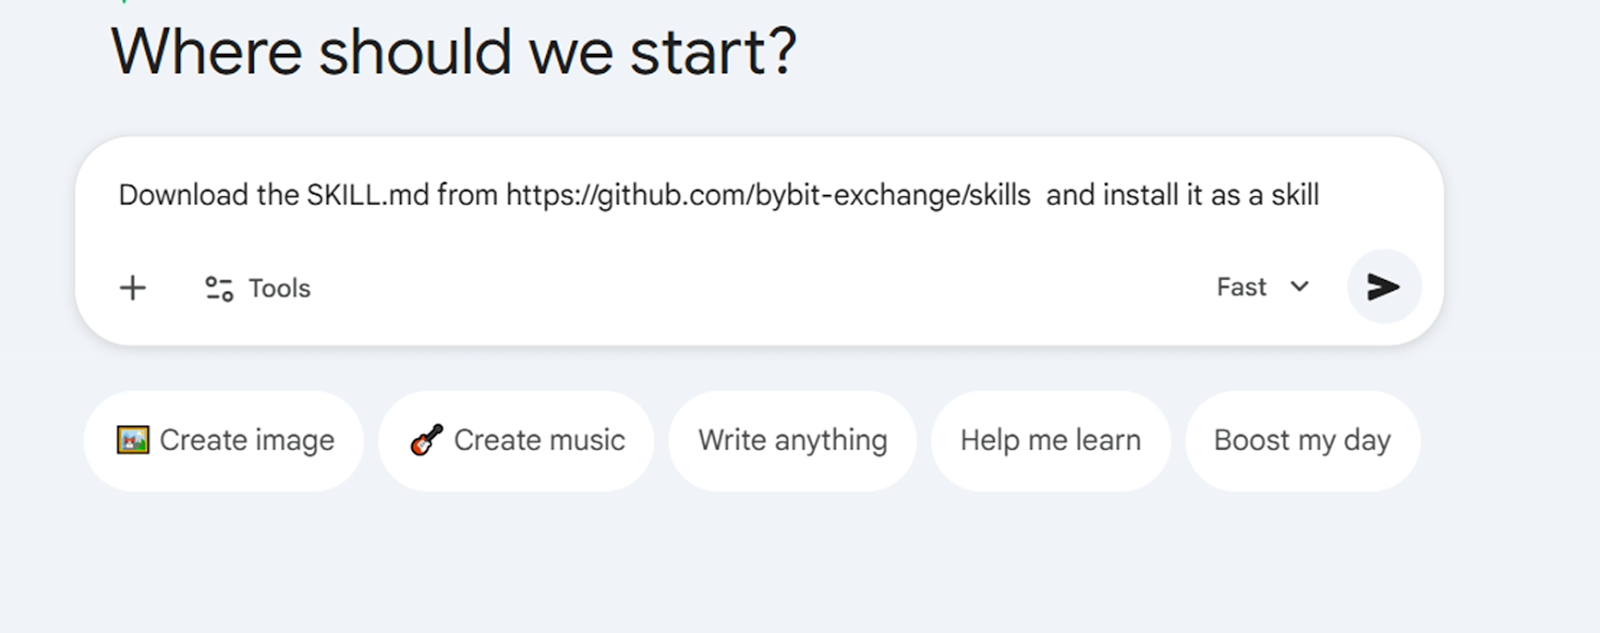Select the Help me learn chip
Viewport: 1600px width, 633px height.
pyautogui.click(x=1050, y=440)
